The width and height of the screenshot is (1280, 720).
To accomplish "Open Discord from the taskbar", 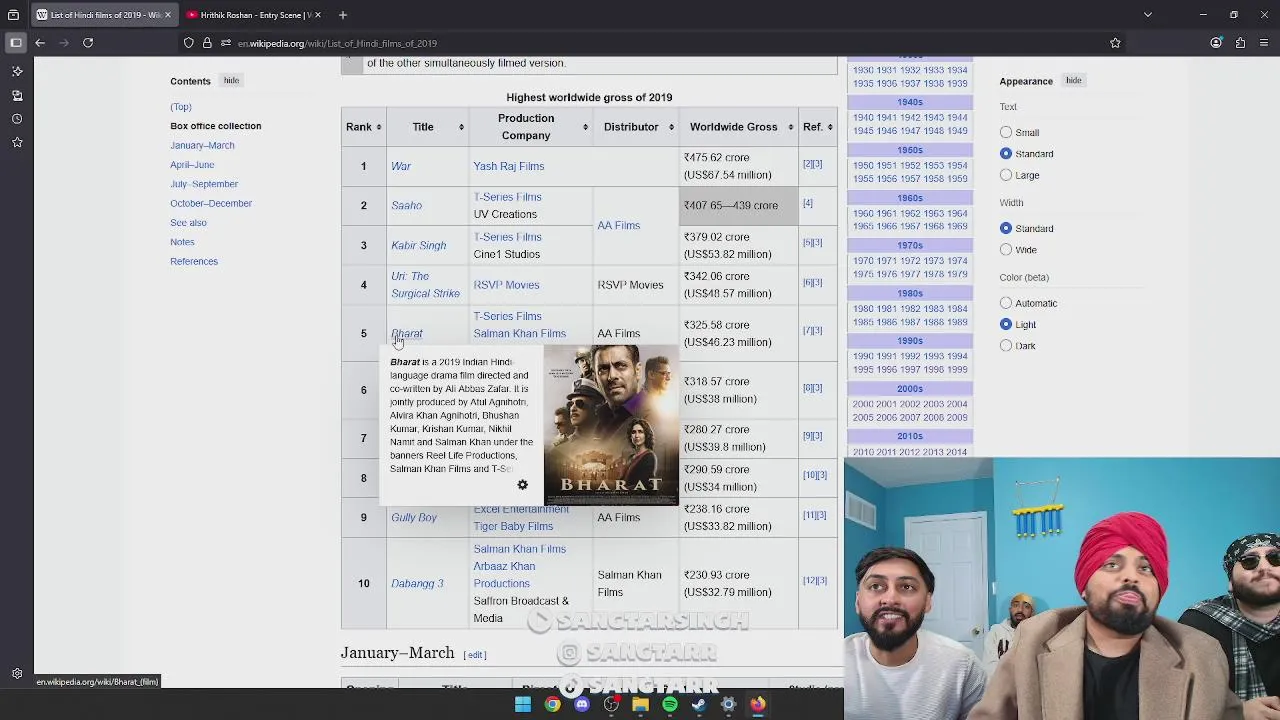I will pyautogui.click(x=582, y=704).
